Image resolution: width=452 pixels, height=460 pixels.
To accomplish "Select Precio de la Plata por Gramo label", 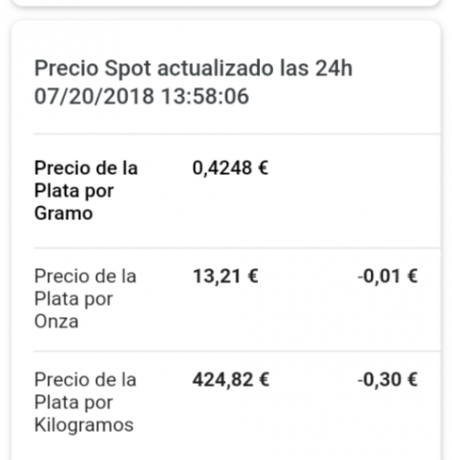I will (x=86, y=191).
